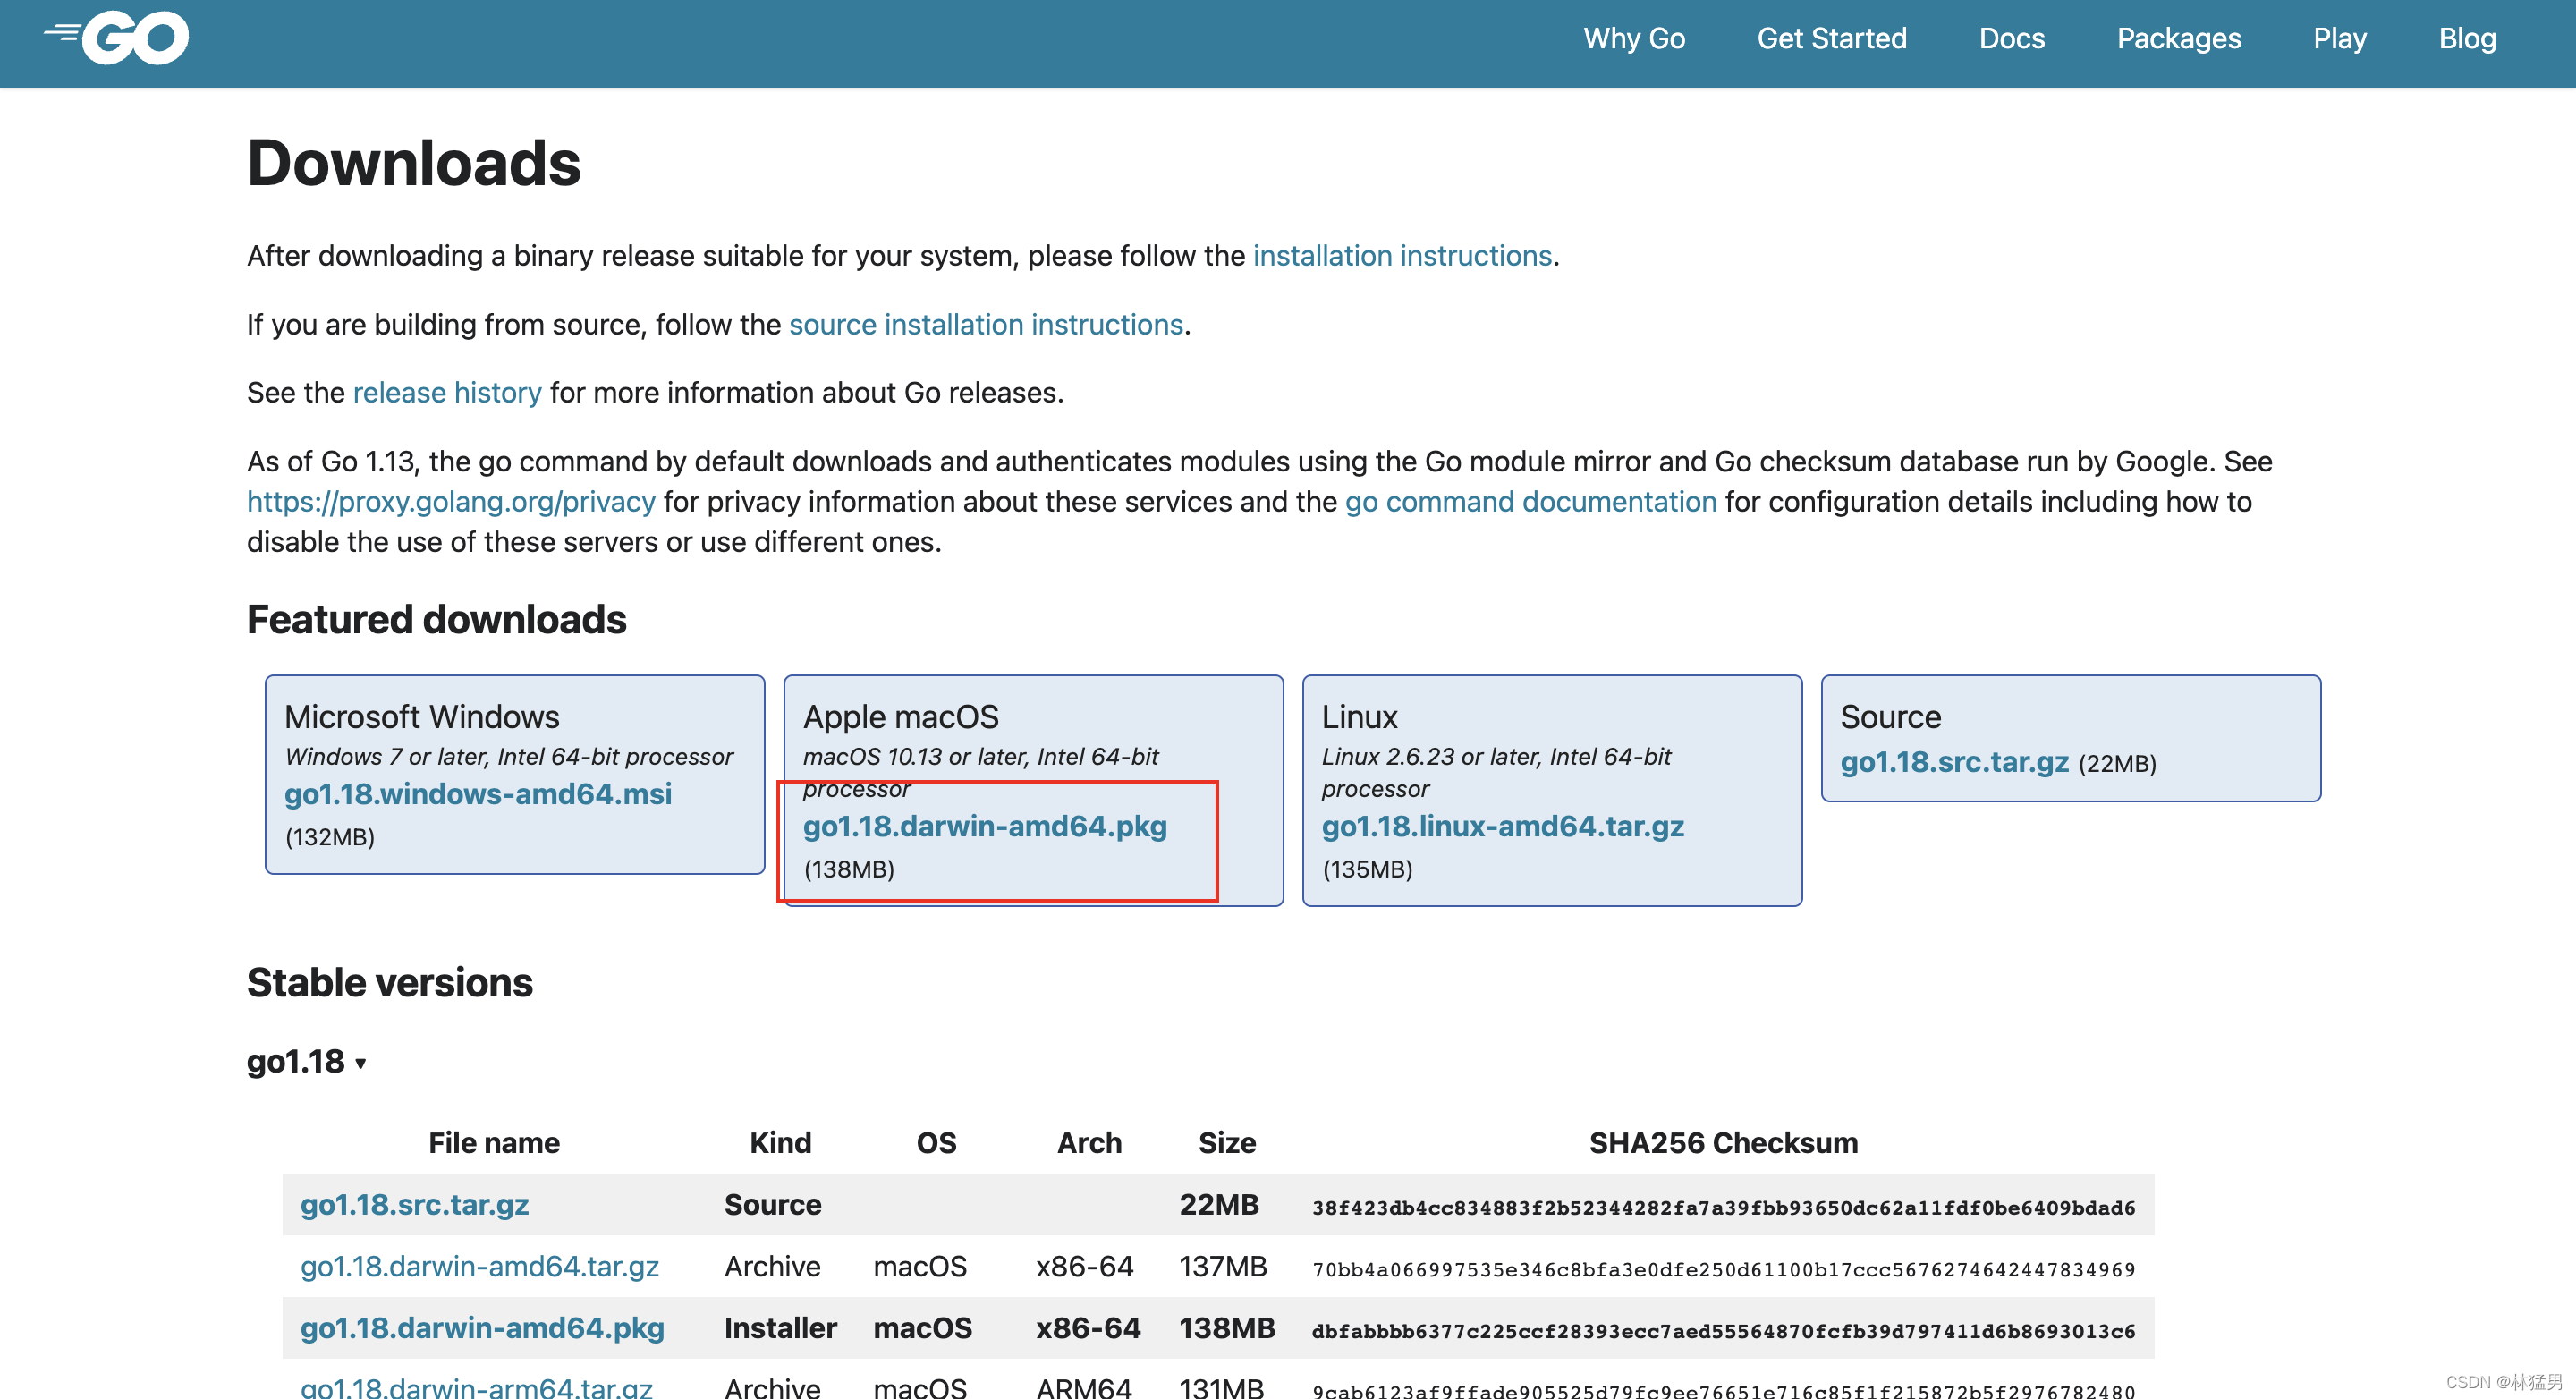Click go1.18.darwin-arm64.tar.gz table entry
Viewport: 2576px width, 1399px height.
[x=476, y=1387]
